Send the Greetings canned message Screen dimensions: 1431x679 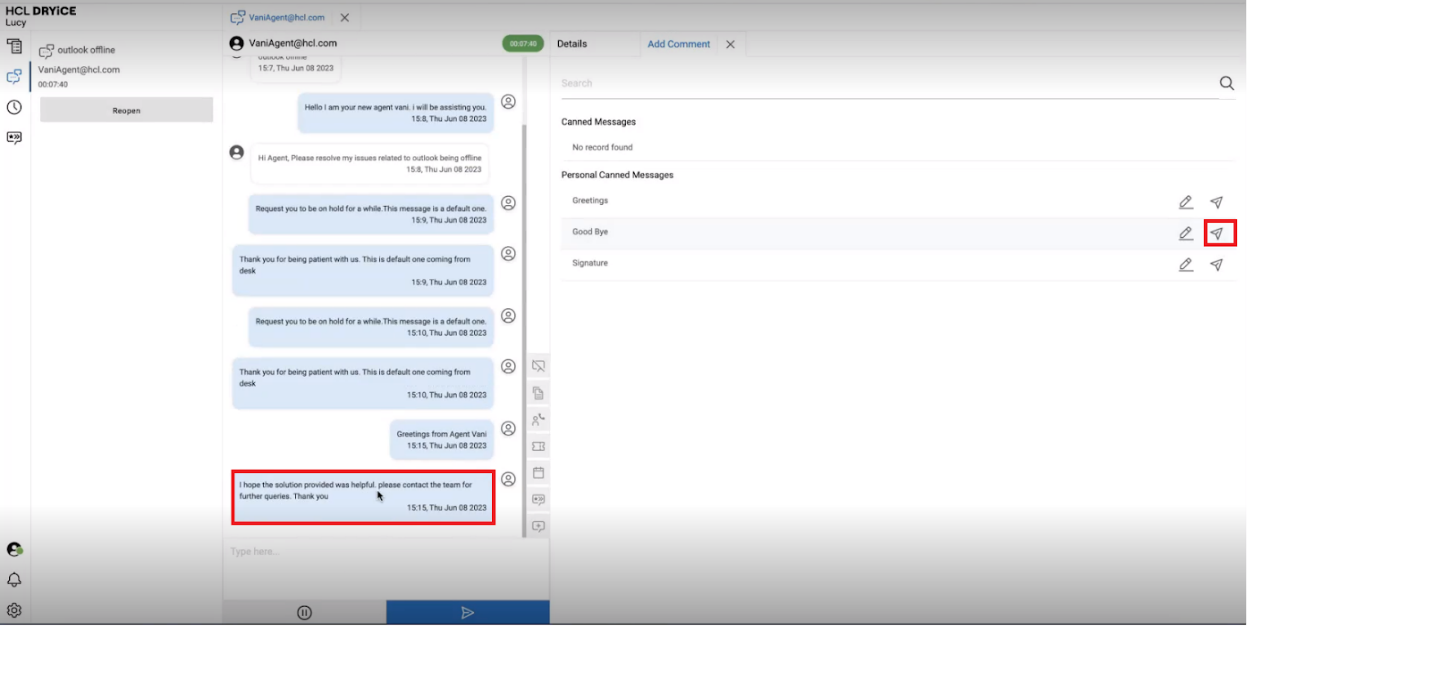coord(1216,202)
